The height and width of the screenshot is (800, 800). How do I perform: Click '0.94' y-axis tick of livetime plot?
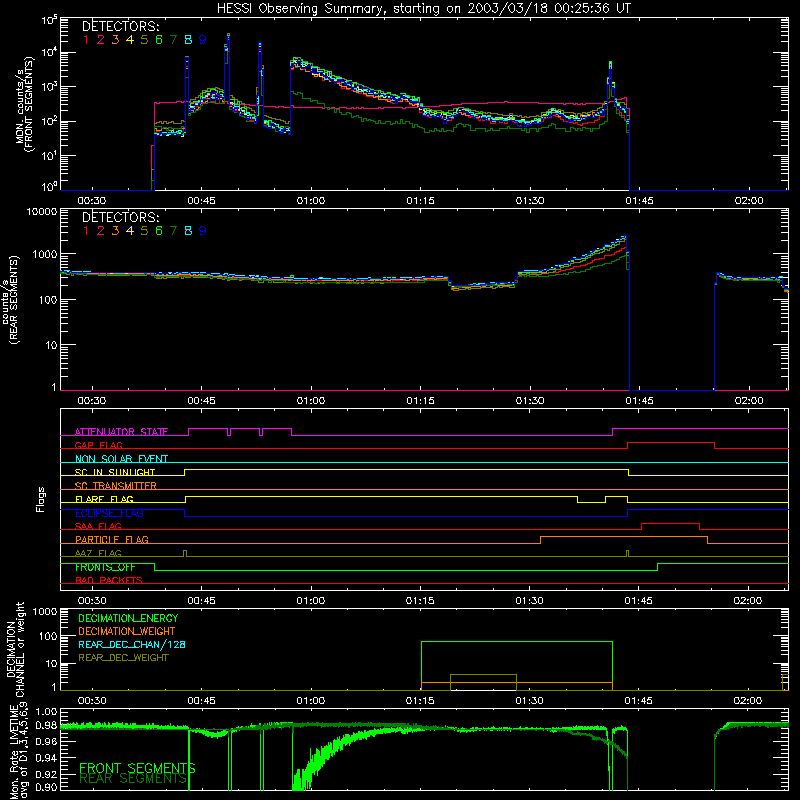click(x=46, y=757)
